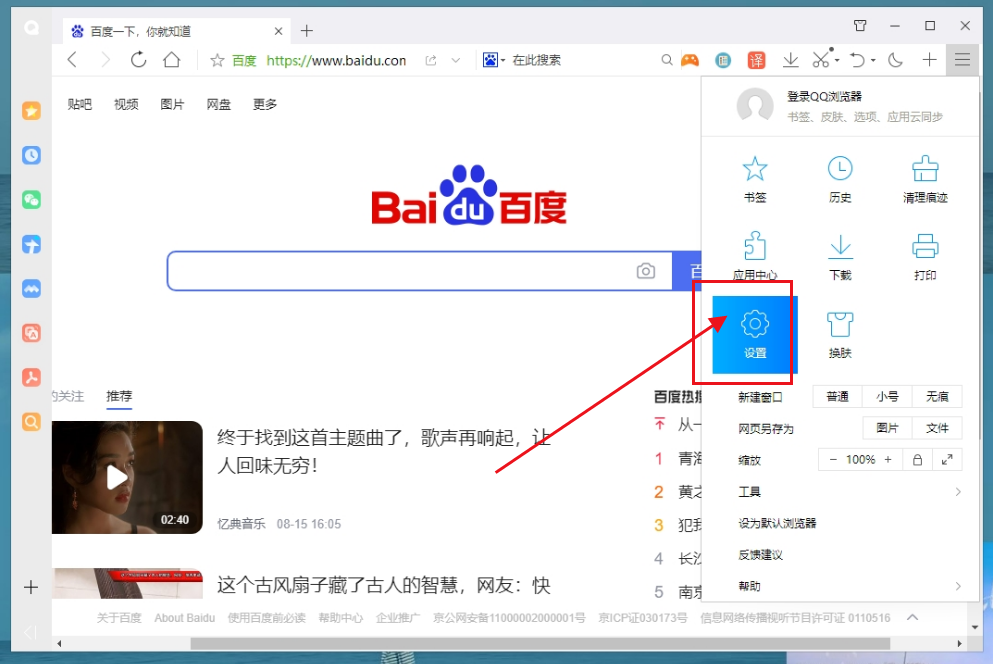
Task: Open the undo history dropdown arrow
Action: coord(873,61)
